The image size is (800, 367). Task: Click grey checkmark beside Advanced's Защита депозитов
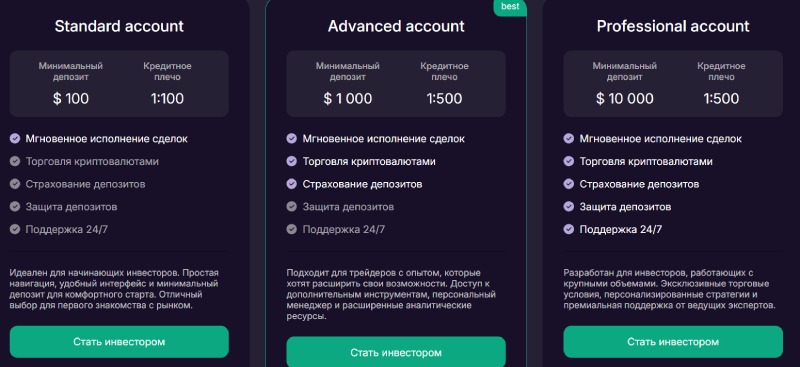tap(291, 207)
